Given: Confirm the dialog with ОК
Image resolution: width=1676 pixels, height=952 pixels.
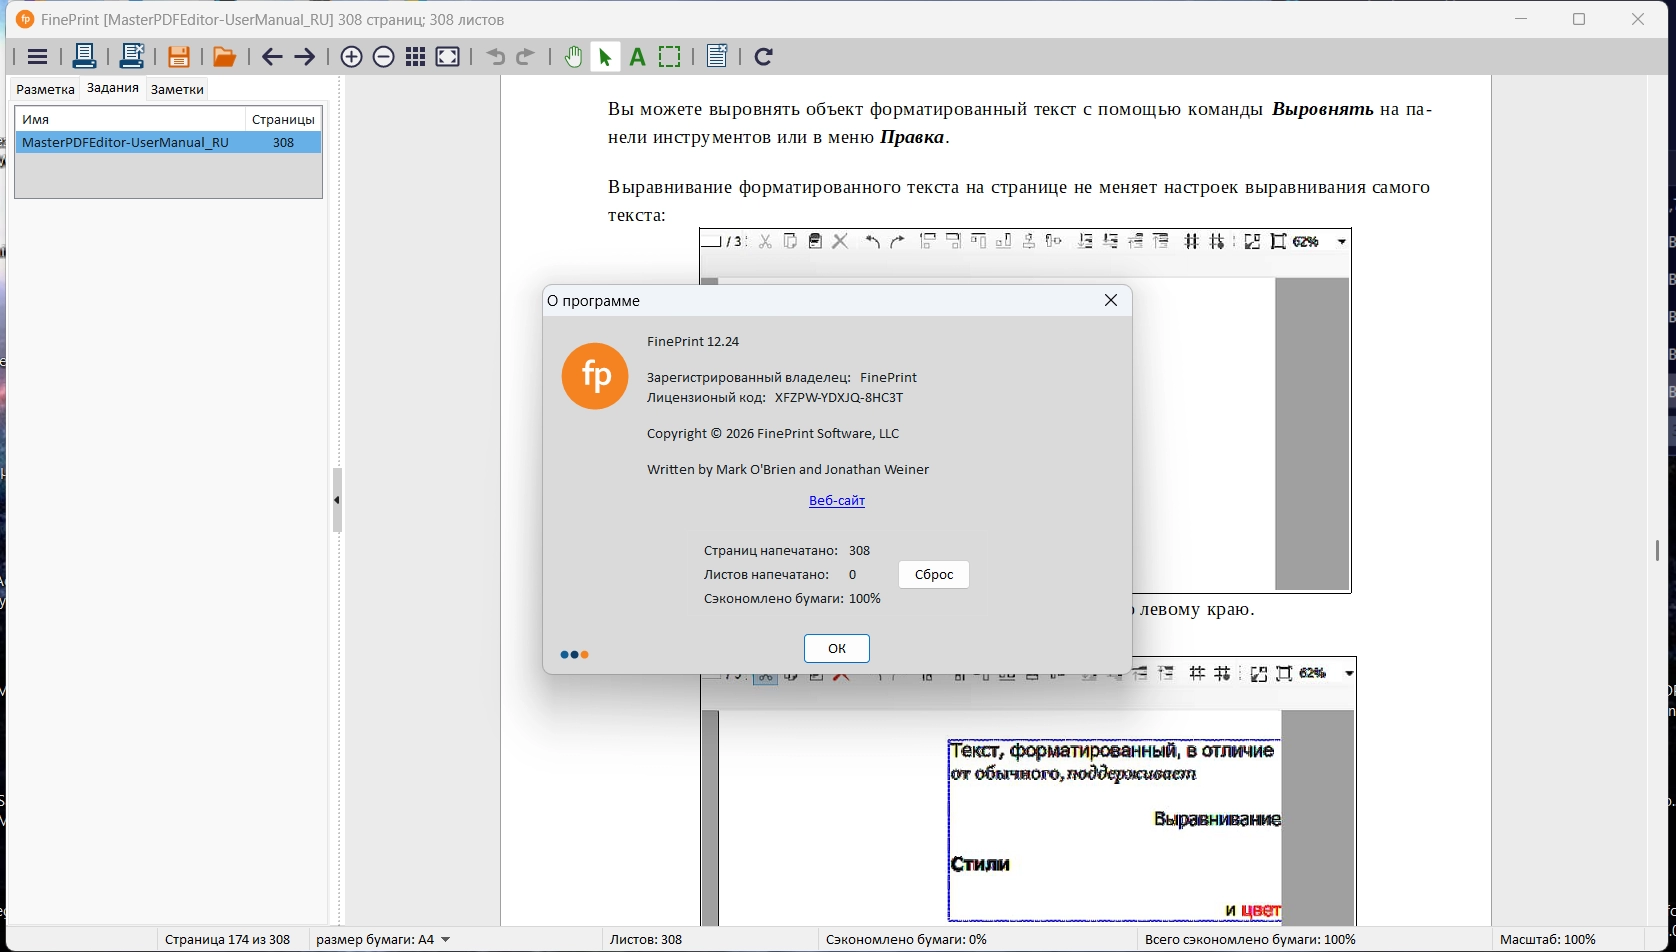Looking at the screenshot, I should pyautogui.click(x=837, y=649).
